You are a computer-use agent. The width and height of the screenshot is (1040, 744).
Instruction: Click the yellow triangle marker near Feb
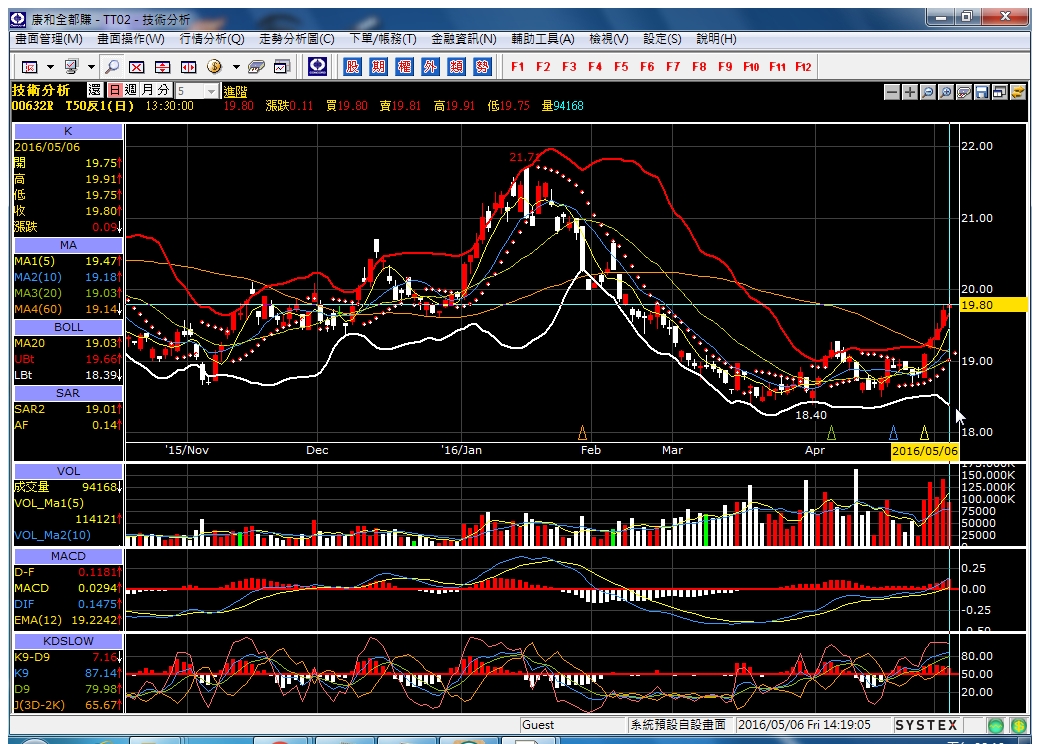point(582,433)
